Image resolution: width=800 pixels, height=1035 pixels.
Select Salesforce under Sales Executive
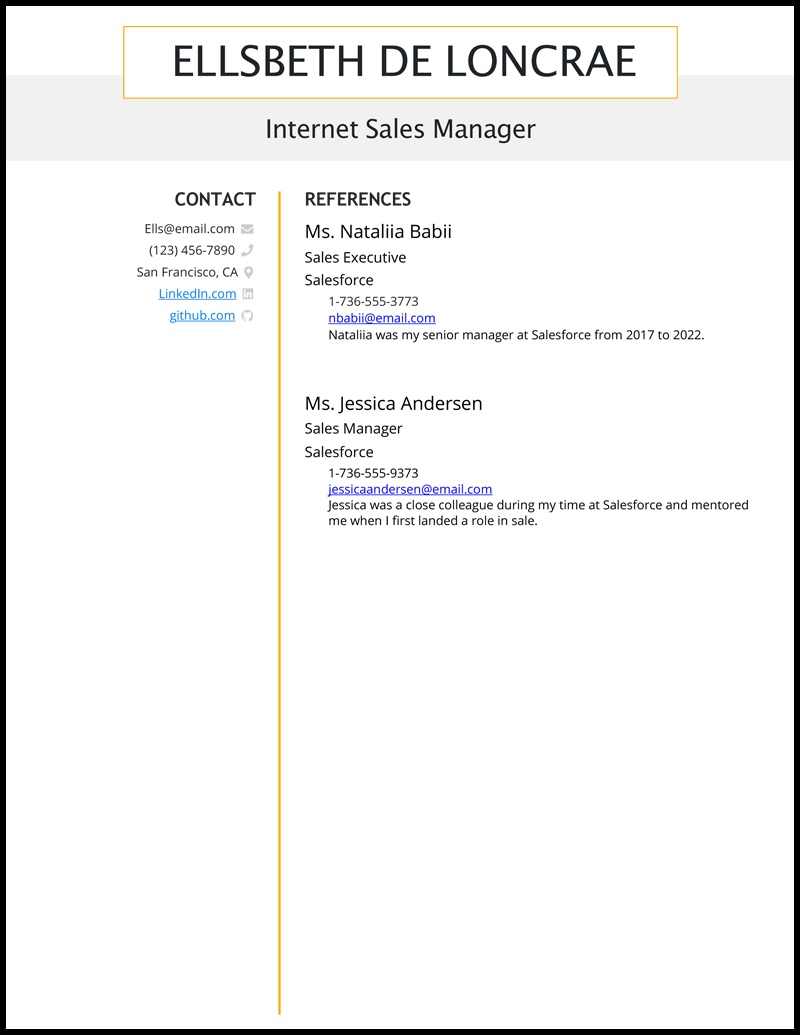[x=339, y=280]
